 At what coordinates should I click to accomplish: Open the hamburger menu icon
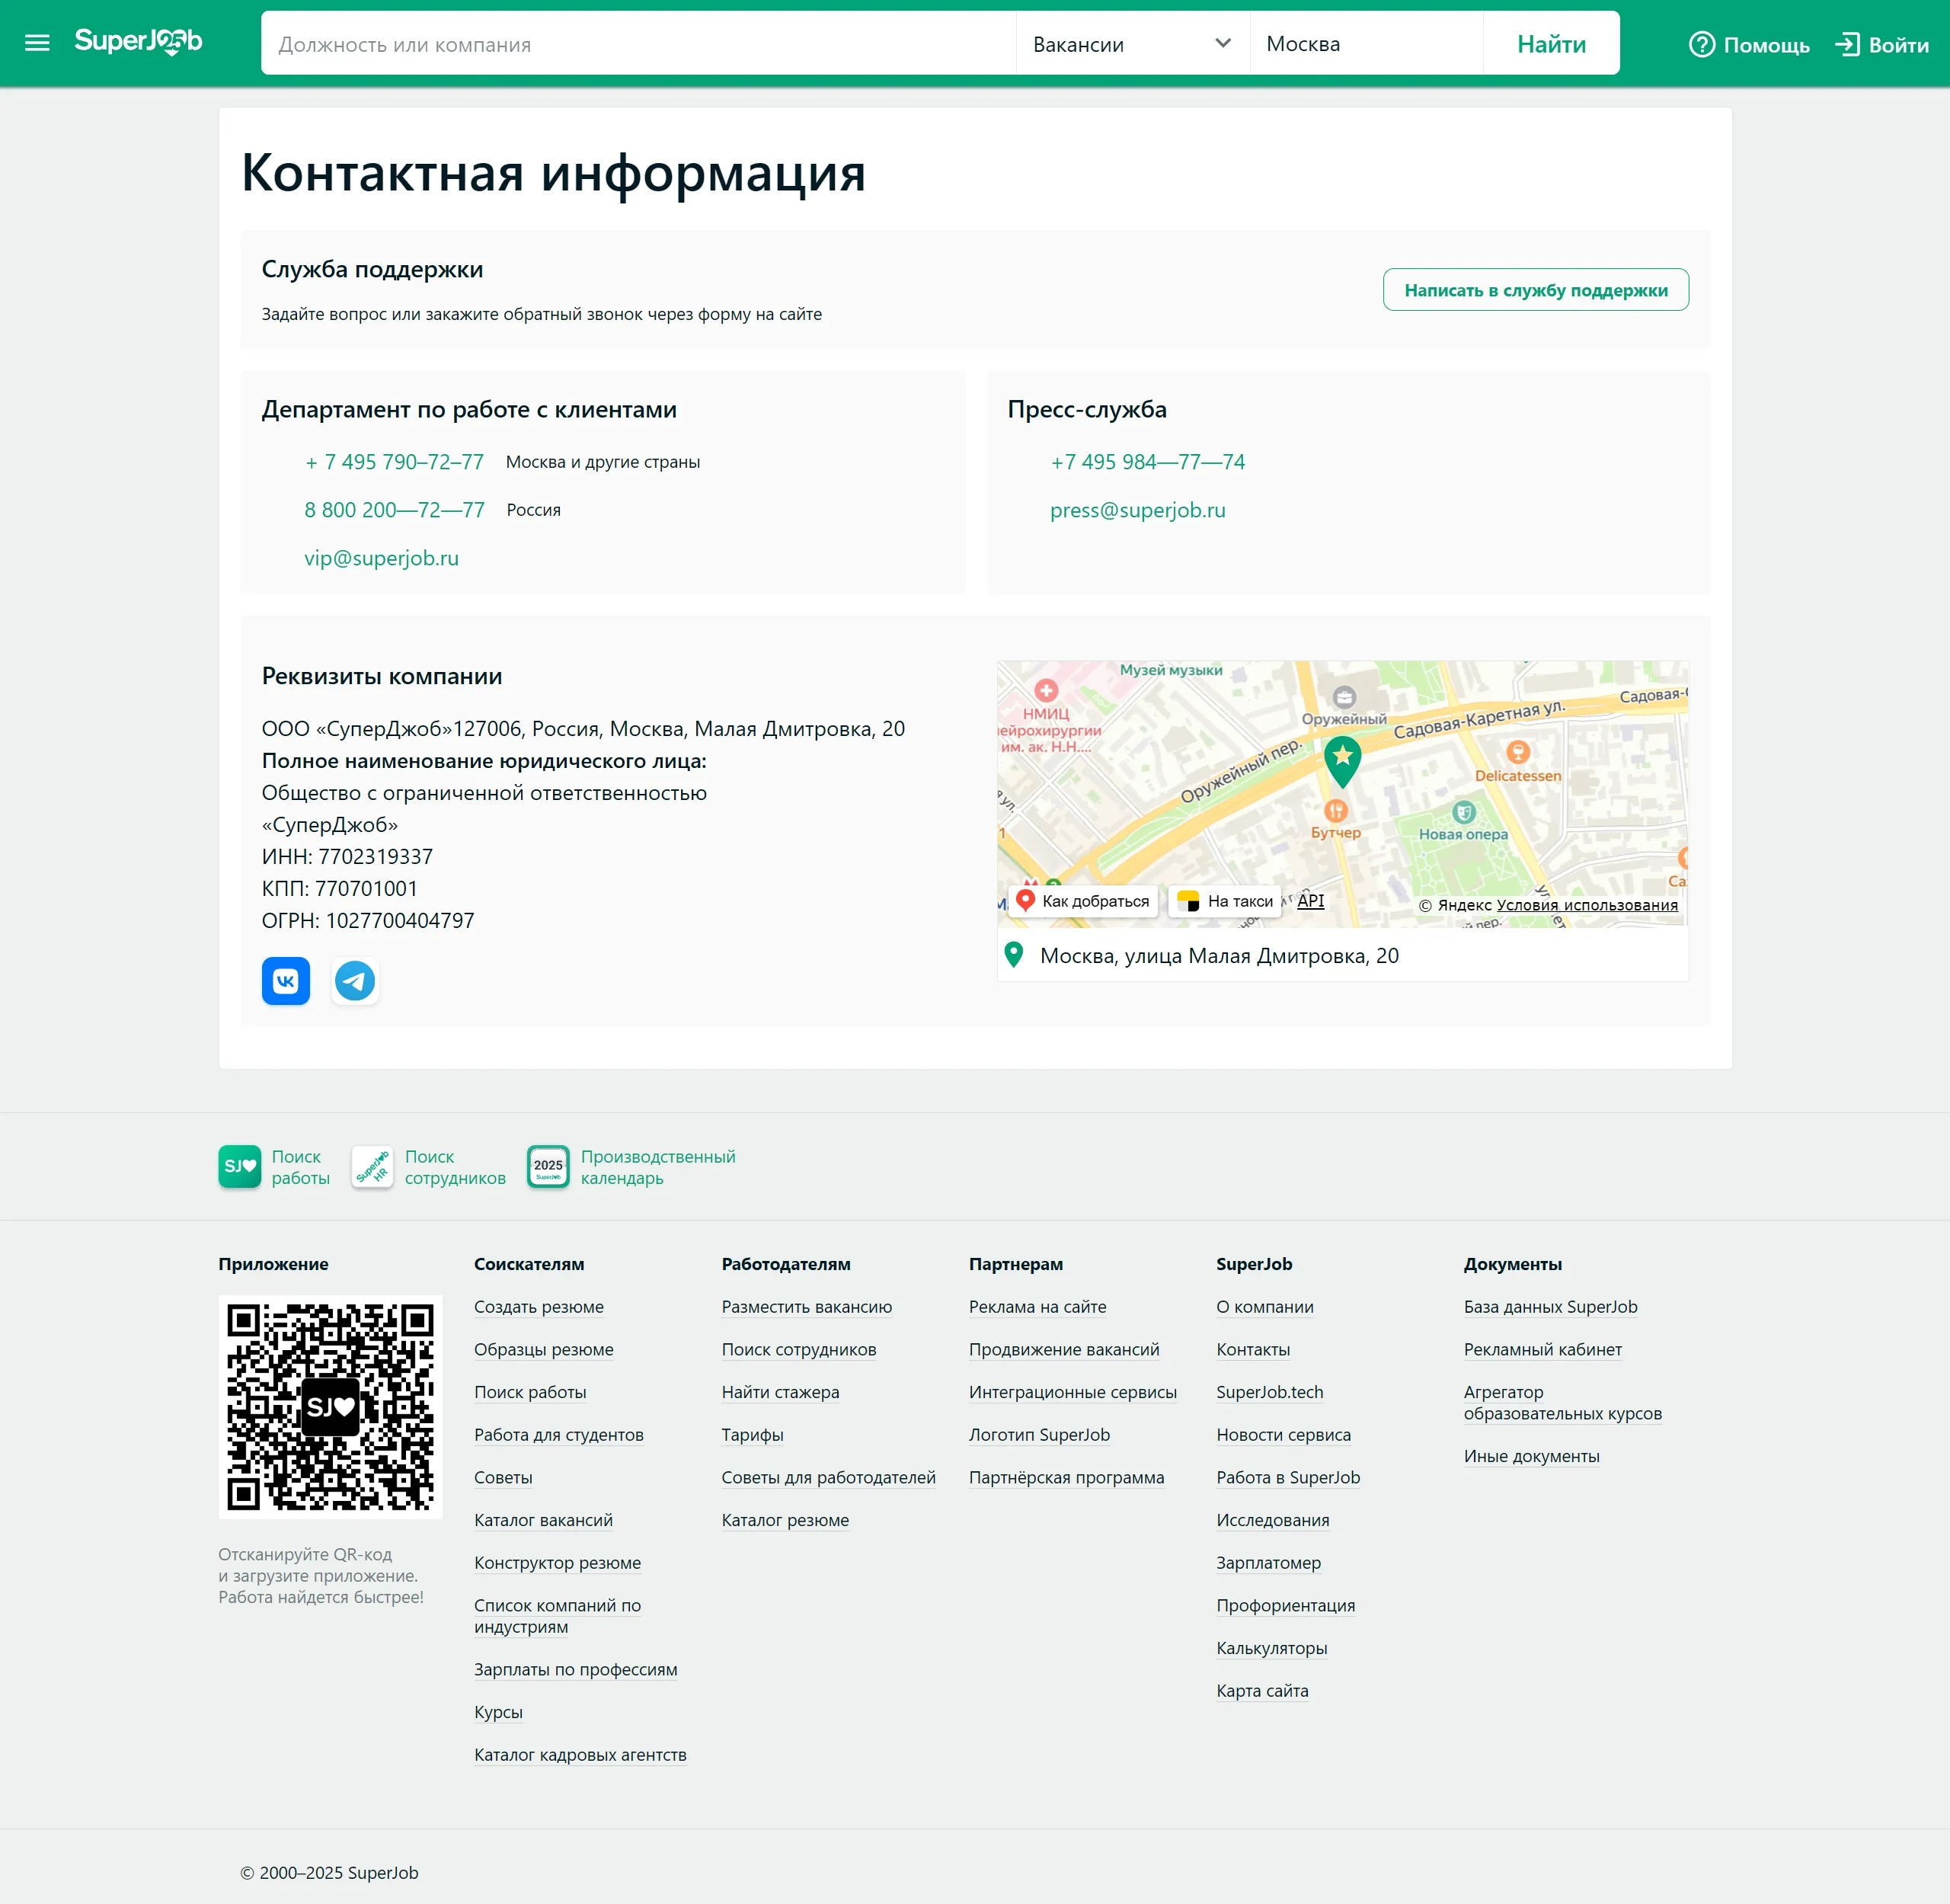(x=37, y=43)
